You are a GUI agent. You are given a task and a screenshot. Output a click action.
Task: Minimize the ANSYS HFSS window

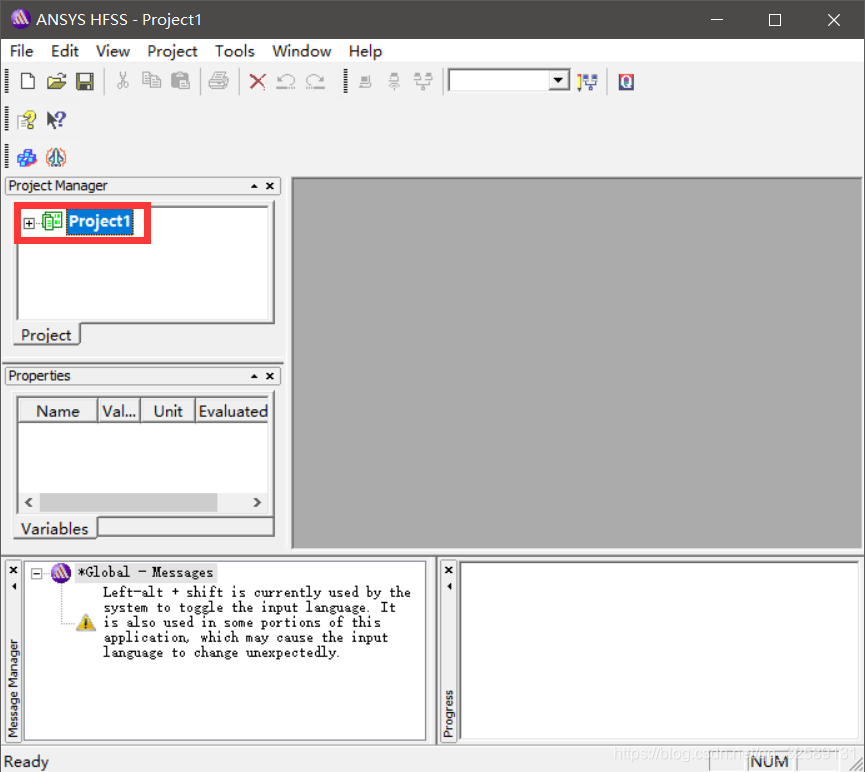717,20
